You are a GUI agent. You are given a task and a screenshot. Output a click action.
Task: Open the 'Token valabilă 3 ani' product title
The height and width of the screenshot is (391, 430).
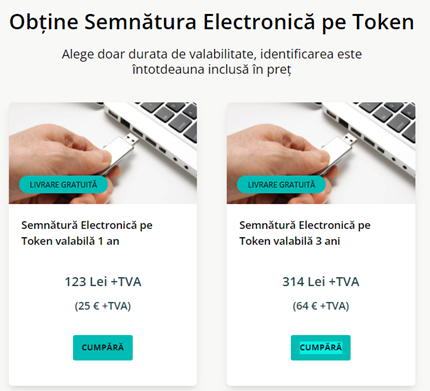click(305, 233)
